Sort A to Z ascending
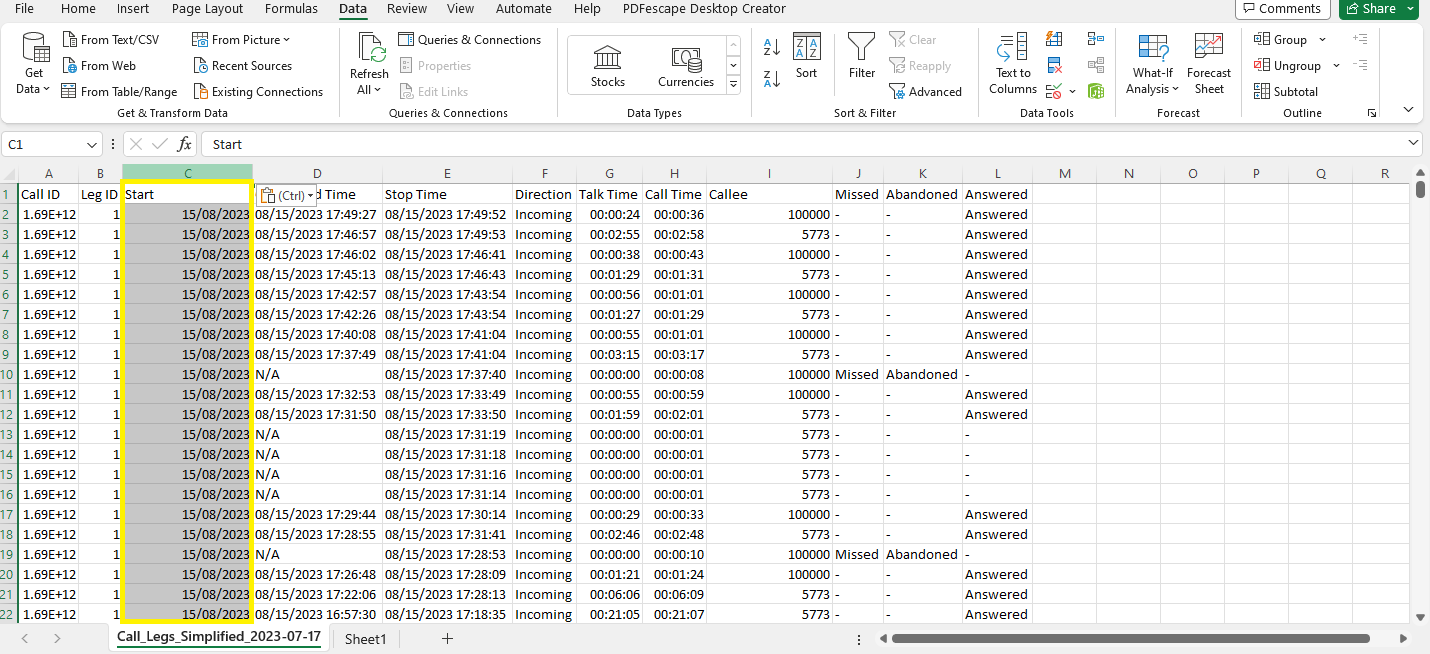This screenshot has width=1430, height=654. pos(771,47)
